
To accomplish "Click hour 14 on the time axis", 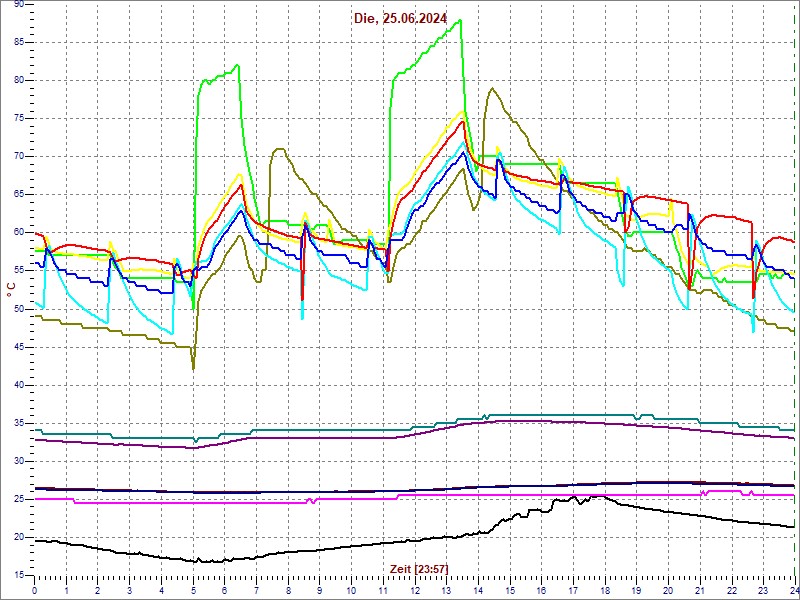I will 478,591.
